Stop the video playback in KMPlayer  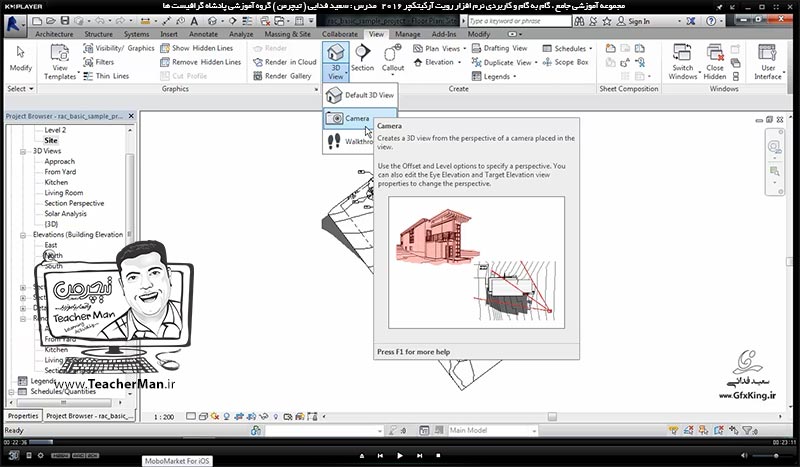(438, 455)
